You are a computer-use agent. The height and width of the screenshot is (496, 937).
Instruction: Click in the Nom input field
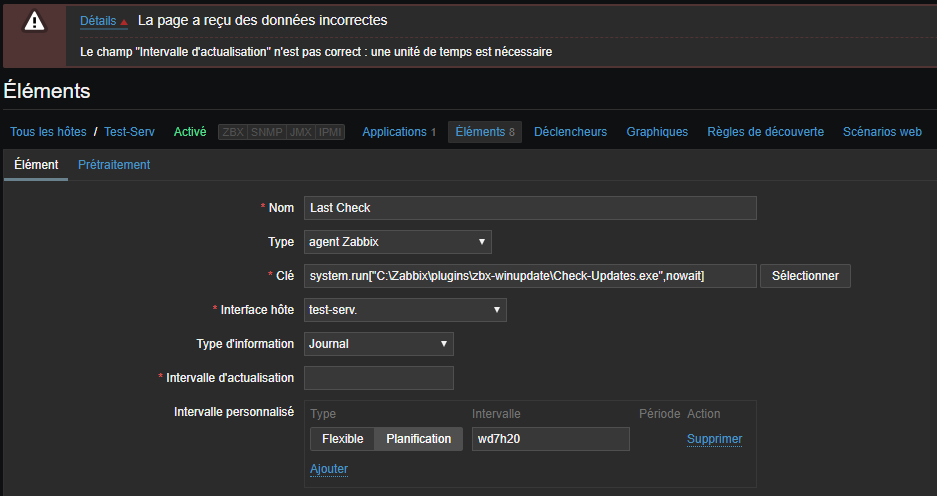coord(530,208)
